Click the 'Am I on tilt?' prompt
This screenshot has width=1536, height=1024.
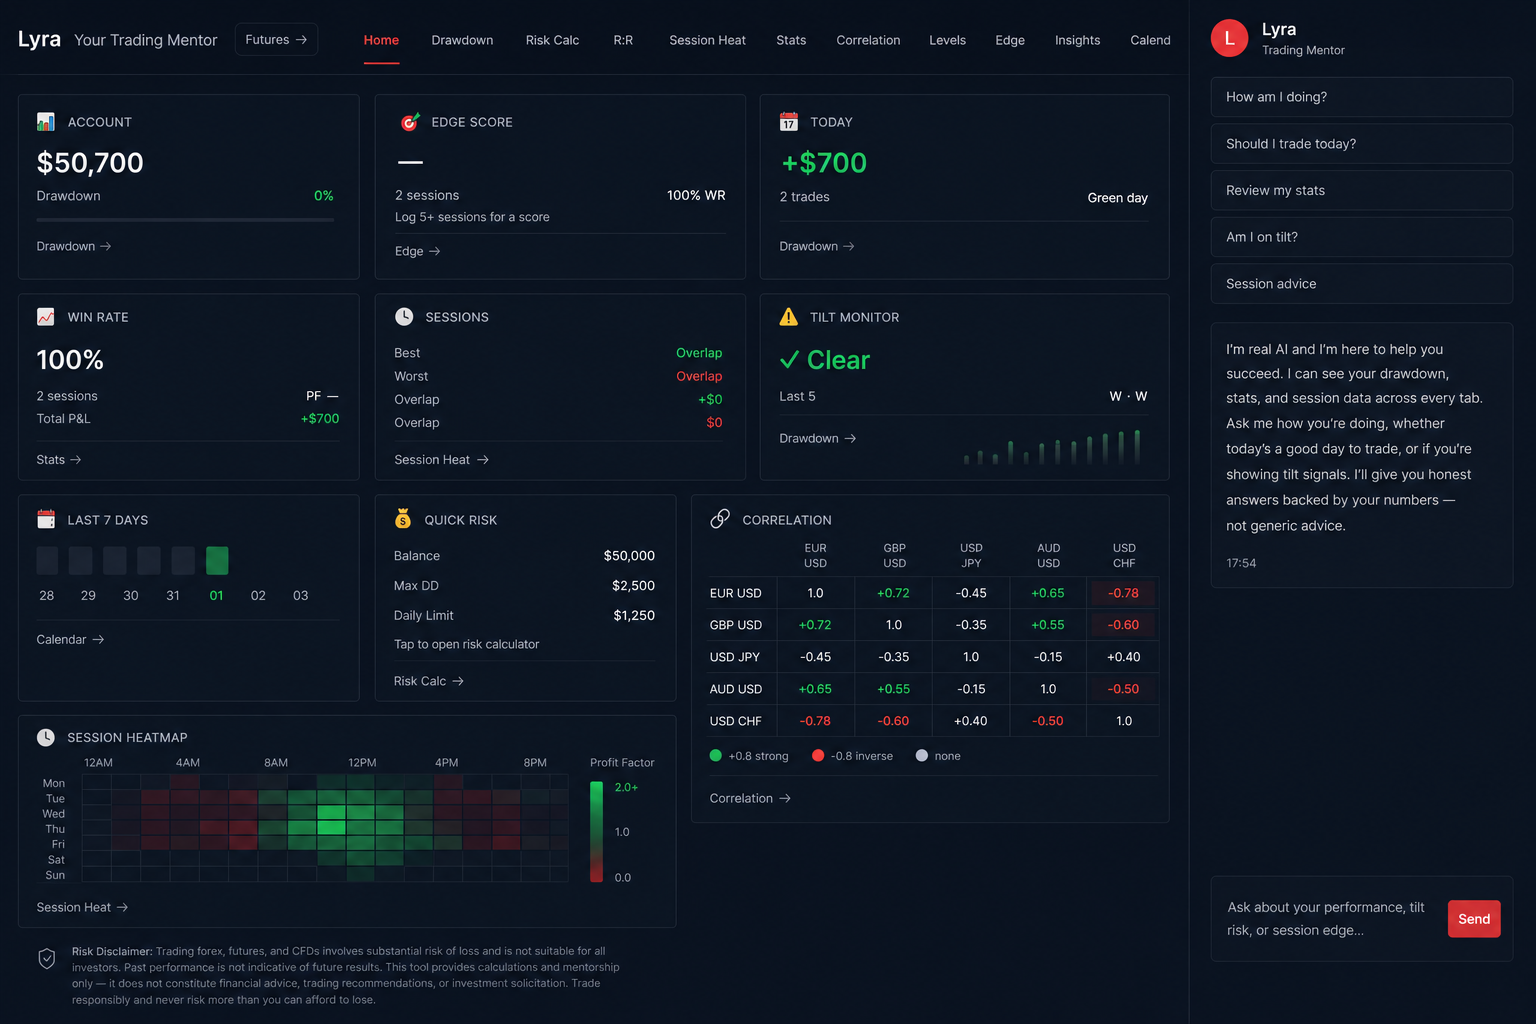point(1361,237)
